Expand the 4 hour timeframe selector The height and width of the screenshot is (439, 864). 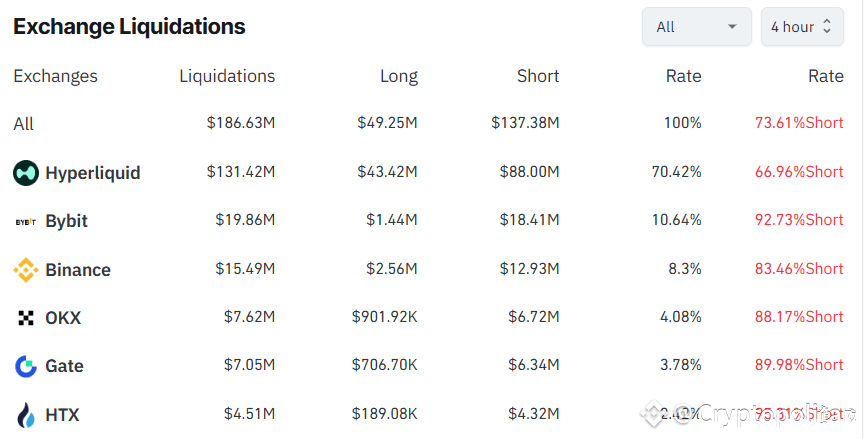[802, 27]
